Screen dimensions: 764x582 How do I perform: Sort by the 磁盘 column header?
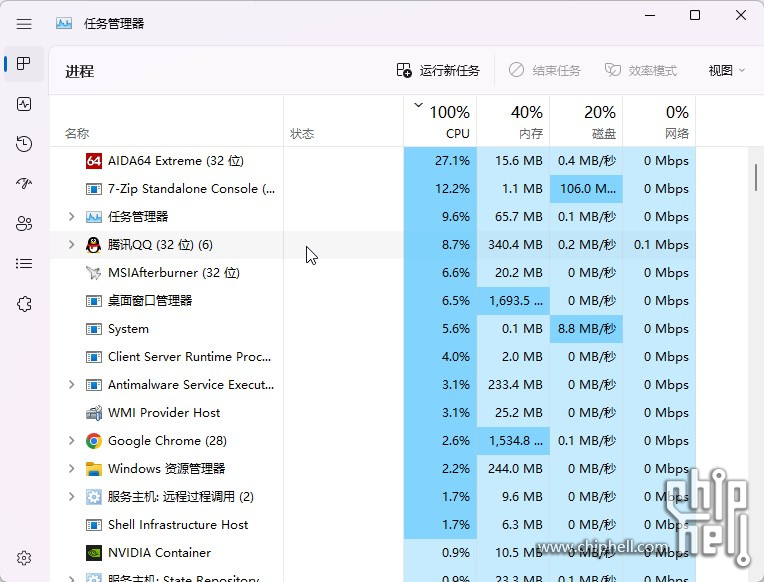(586, 121)
